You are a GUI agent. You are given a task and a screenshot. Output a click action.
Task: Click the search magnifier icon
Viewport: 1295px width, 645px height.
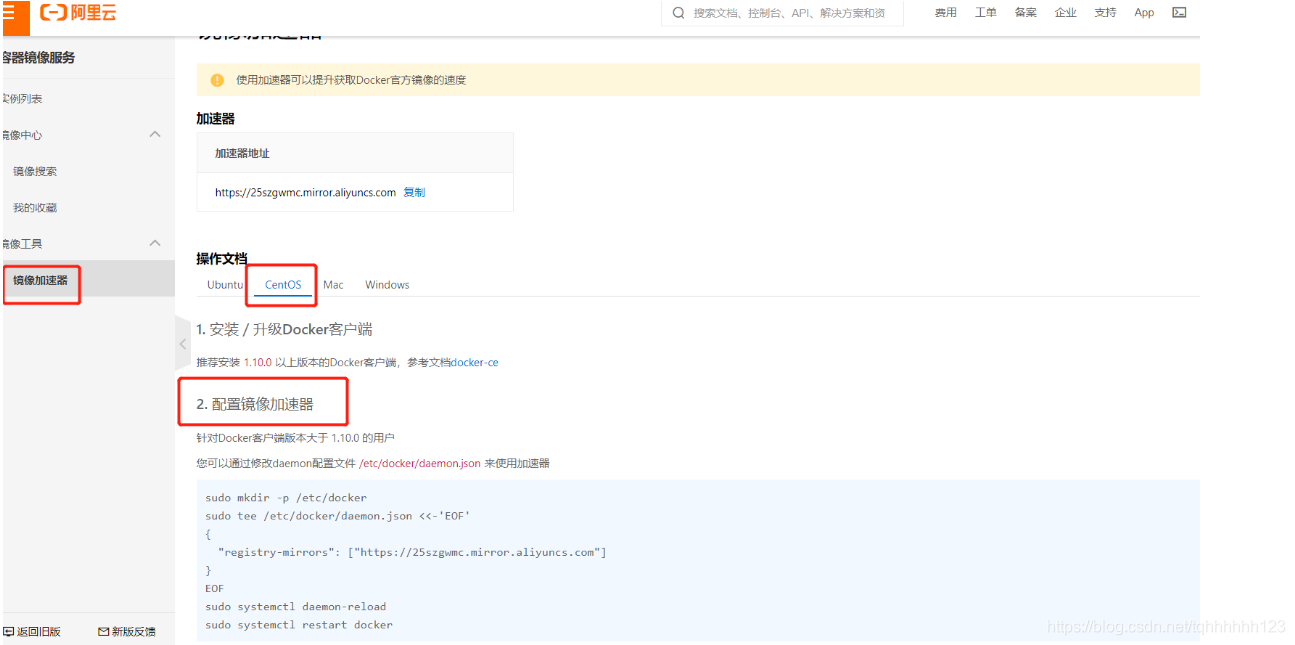(x=679, y=13)
